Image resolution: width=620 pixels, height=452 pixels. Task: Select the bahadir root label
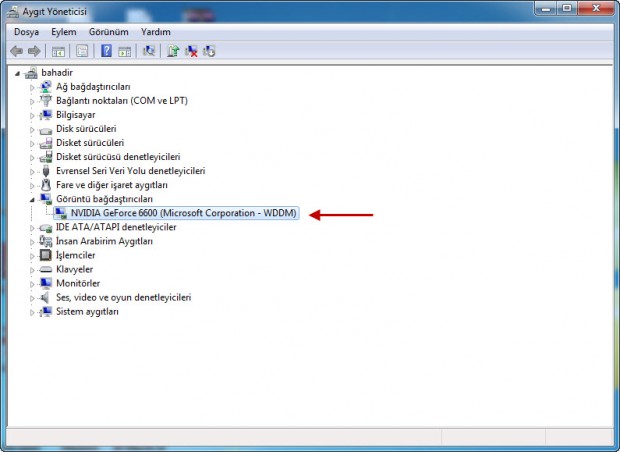pos(57,73)
